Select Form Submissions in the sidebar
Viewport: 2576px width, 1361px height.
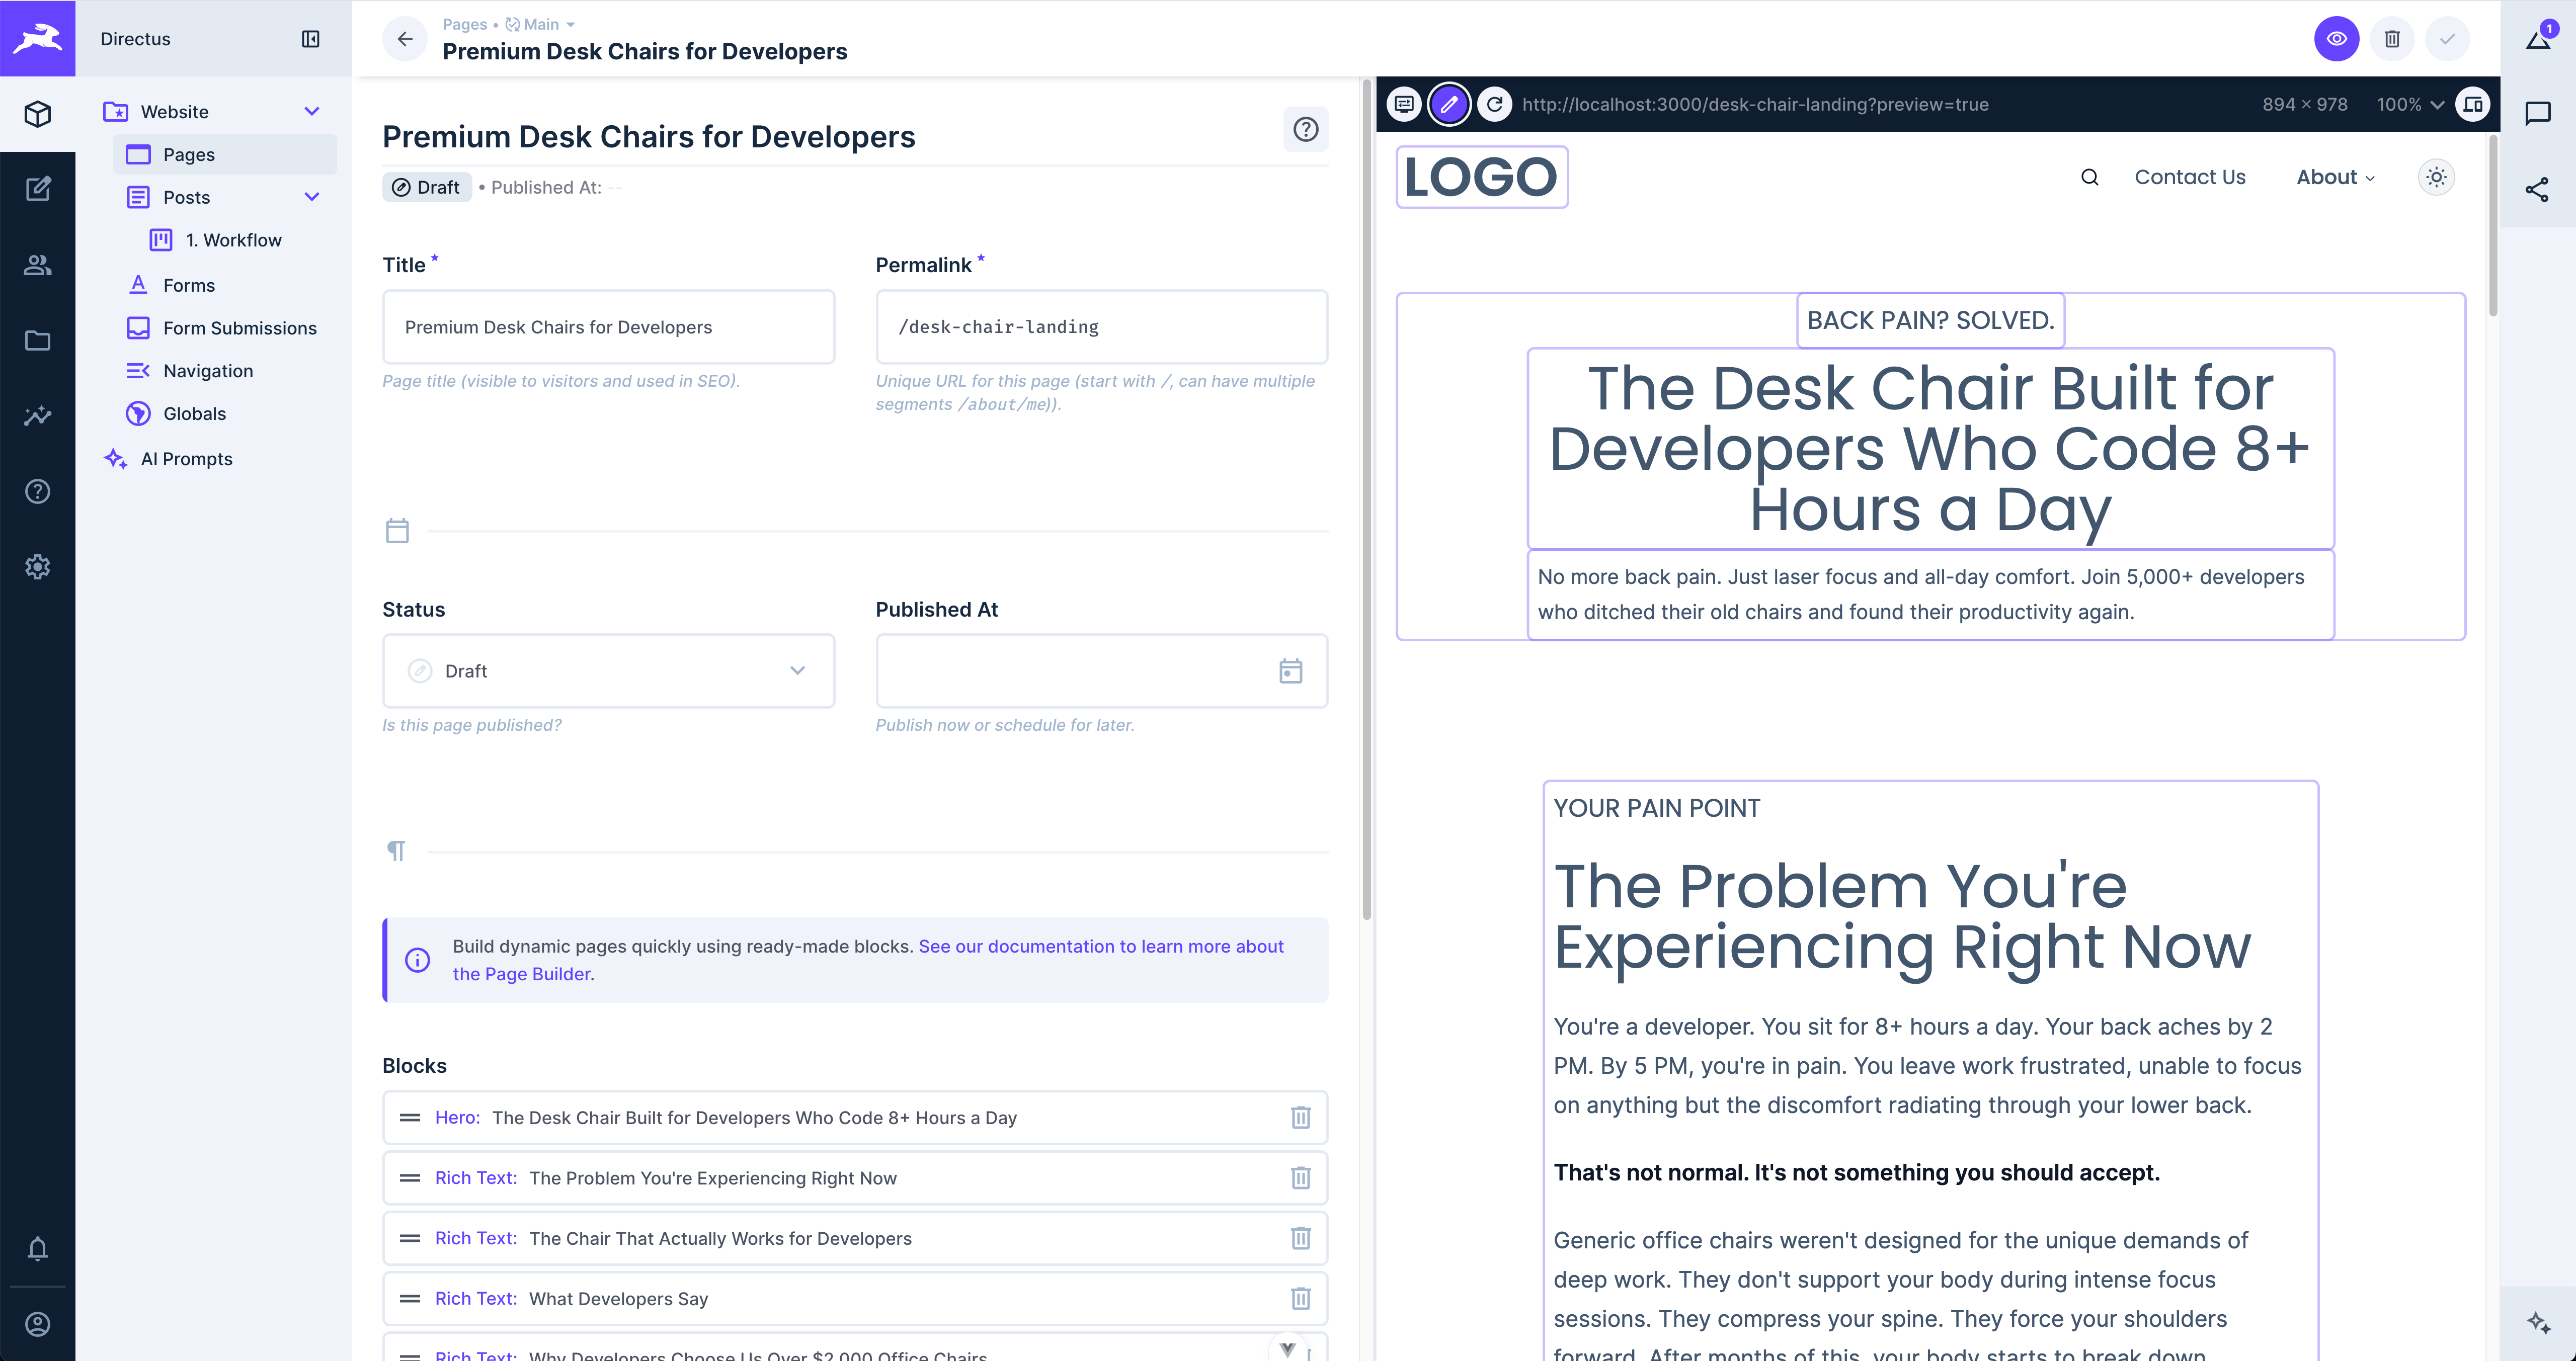(x=239, y=328)
